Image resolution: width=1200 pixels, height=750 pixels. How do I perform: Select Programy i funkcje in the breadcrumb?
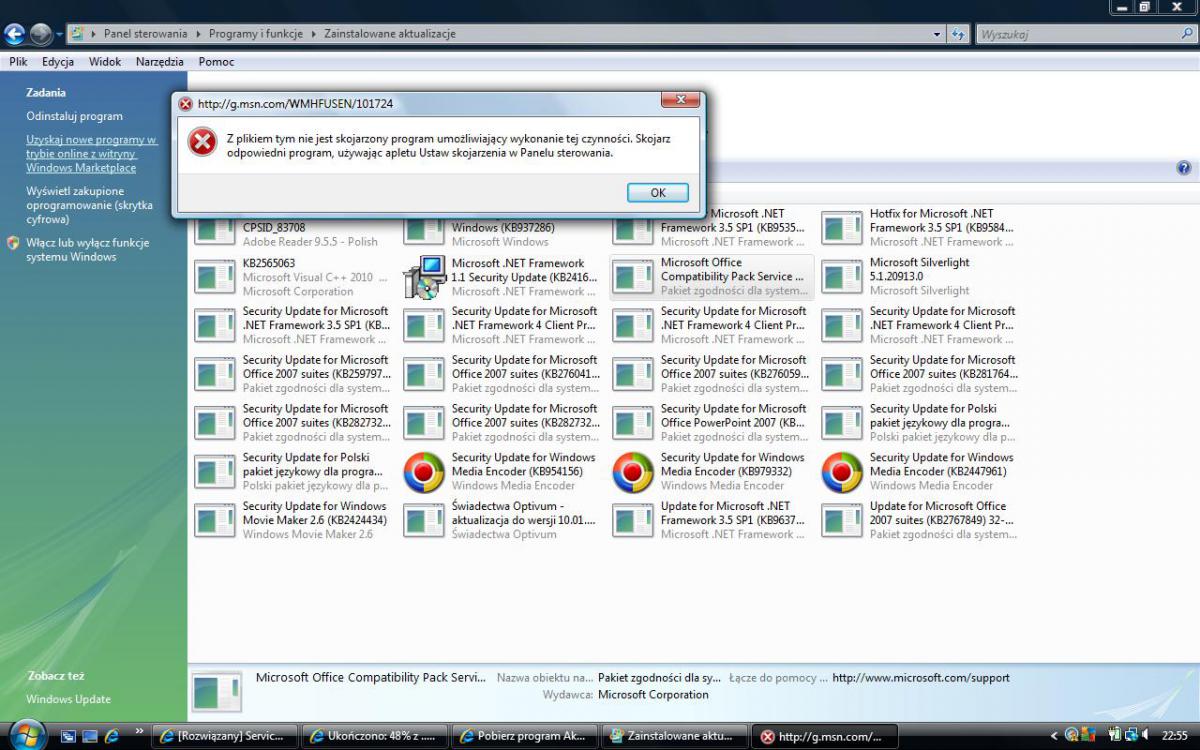[x=256, y=34]
